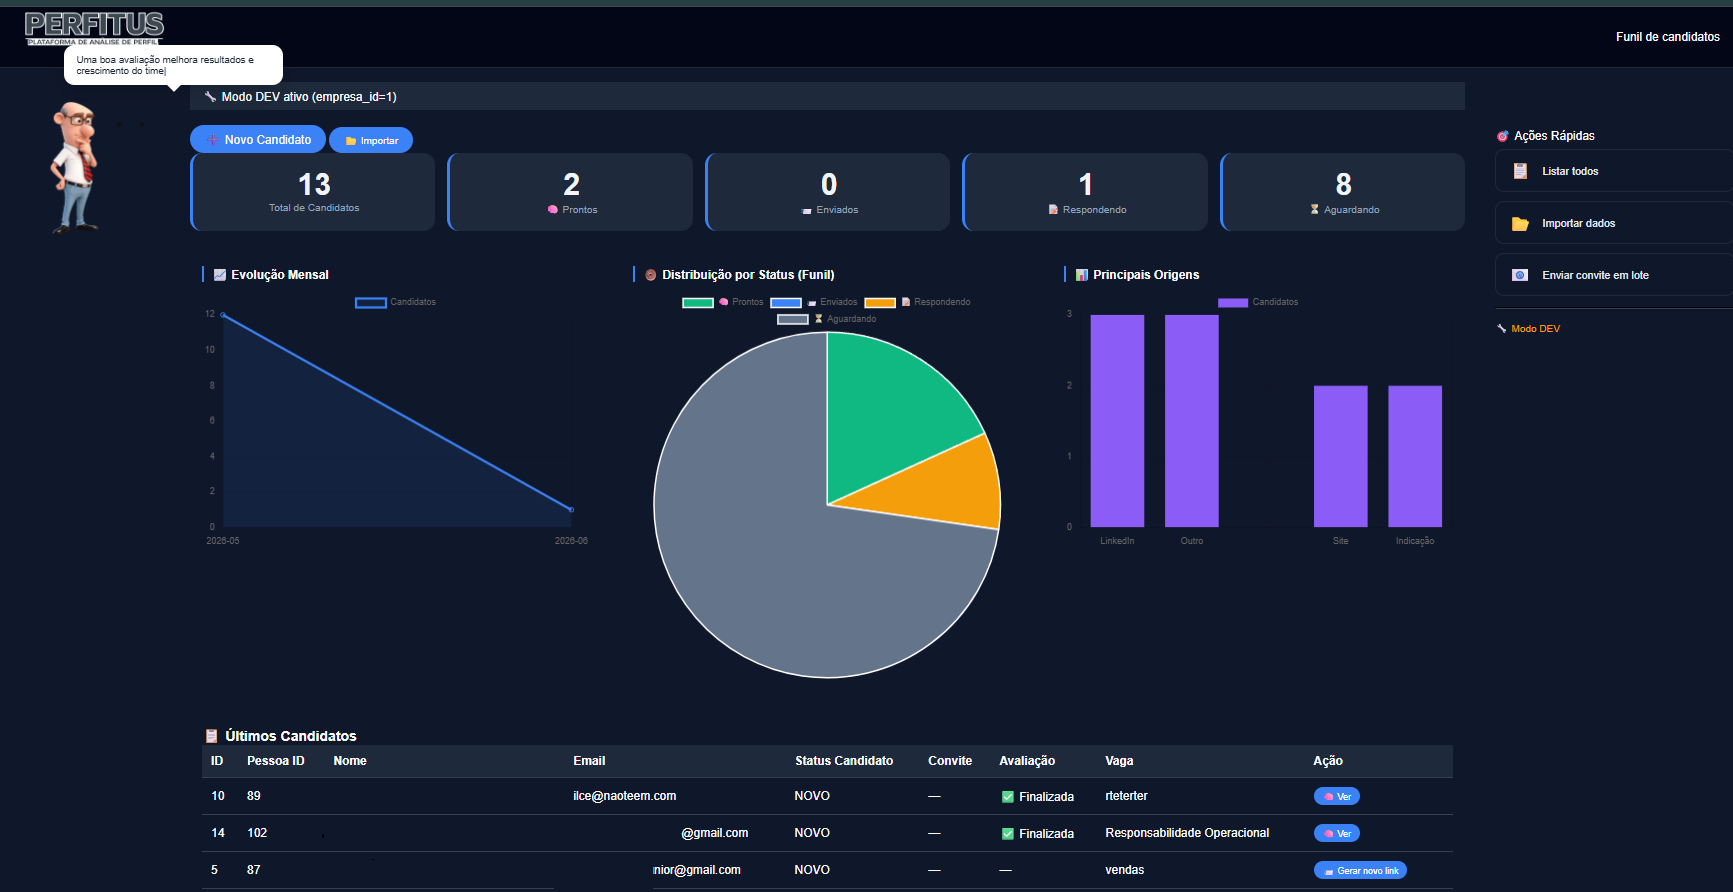
Task: Click the Vaga column header
Action: (x=1119, y=761)
